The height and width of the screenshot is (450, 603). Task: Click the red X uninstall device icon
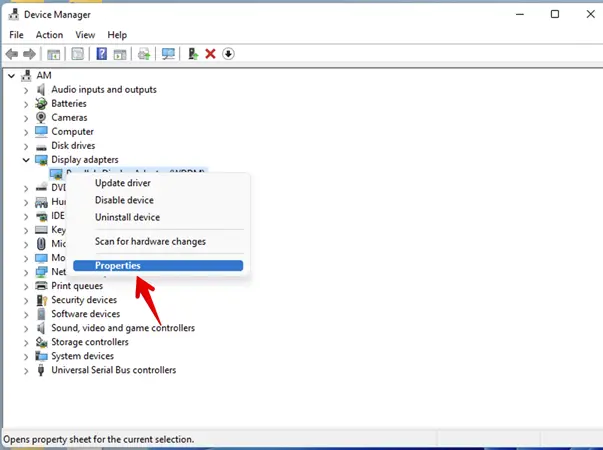pos(210,54)
